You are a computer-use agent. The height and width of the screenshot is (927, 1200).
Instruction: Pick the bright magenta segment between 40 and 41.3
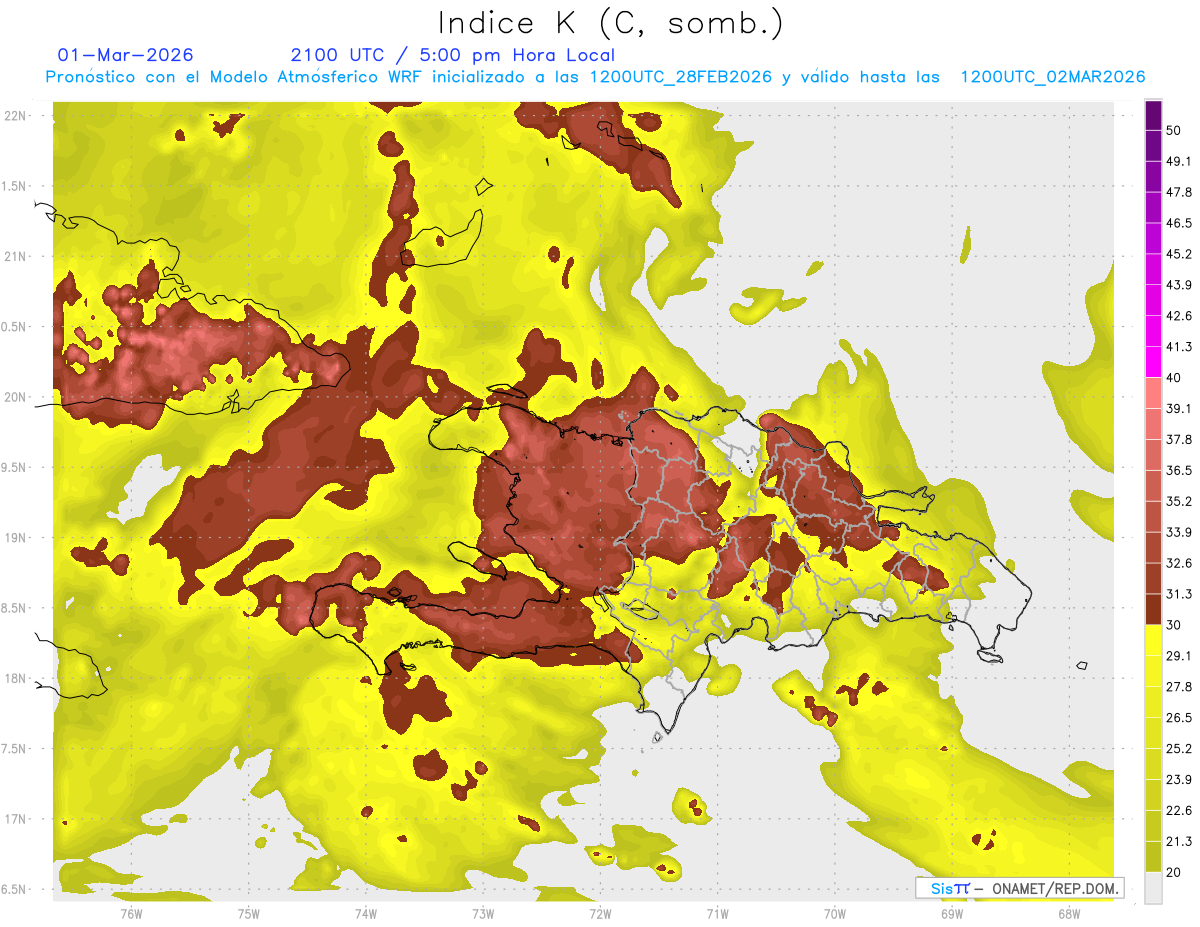pyautogui.click(x=1154, y=362)
